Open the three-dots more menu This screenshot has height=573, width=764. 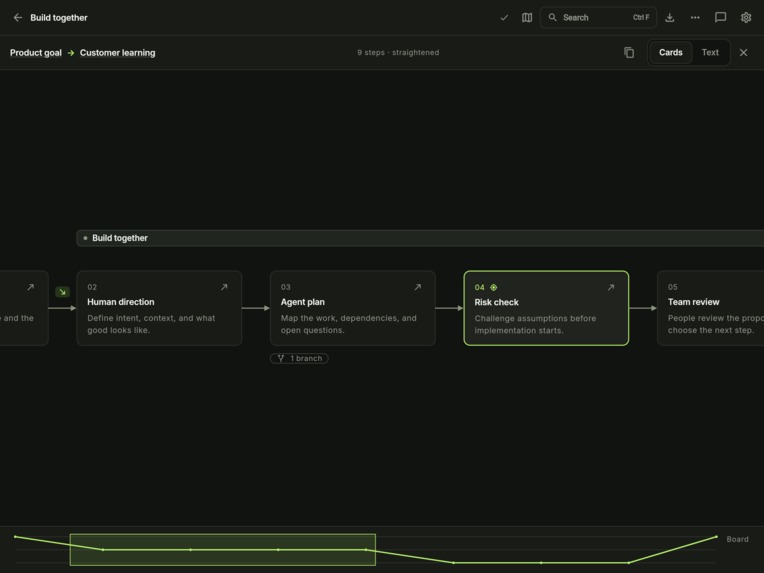695,18
